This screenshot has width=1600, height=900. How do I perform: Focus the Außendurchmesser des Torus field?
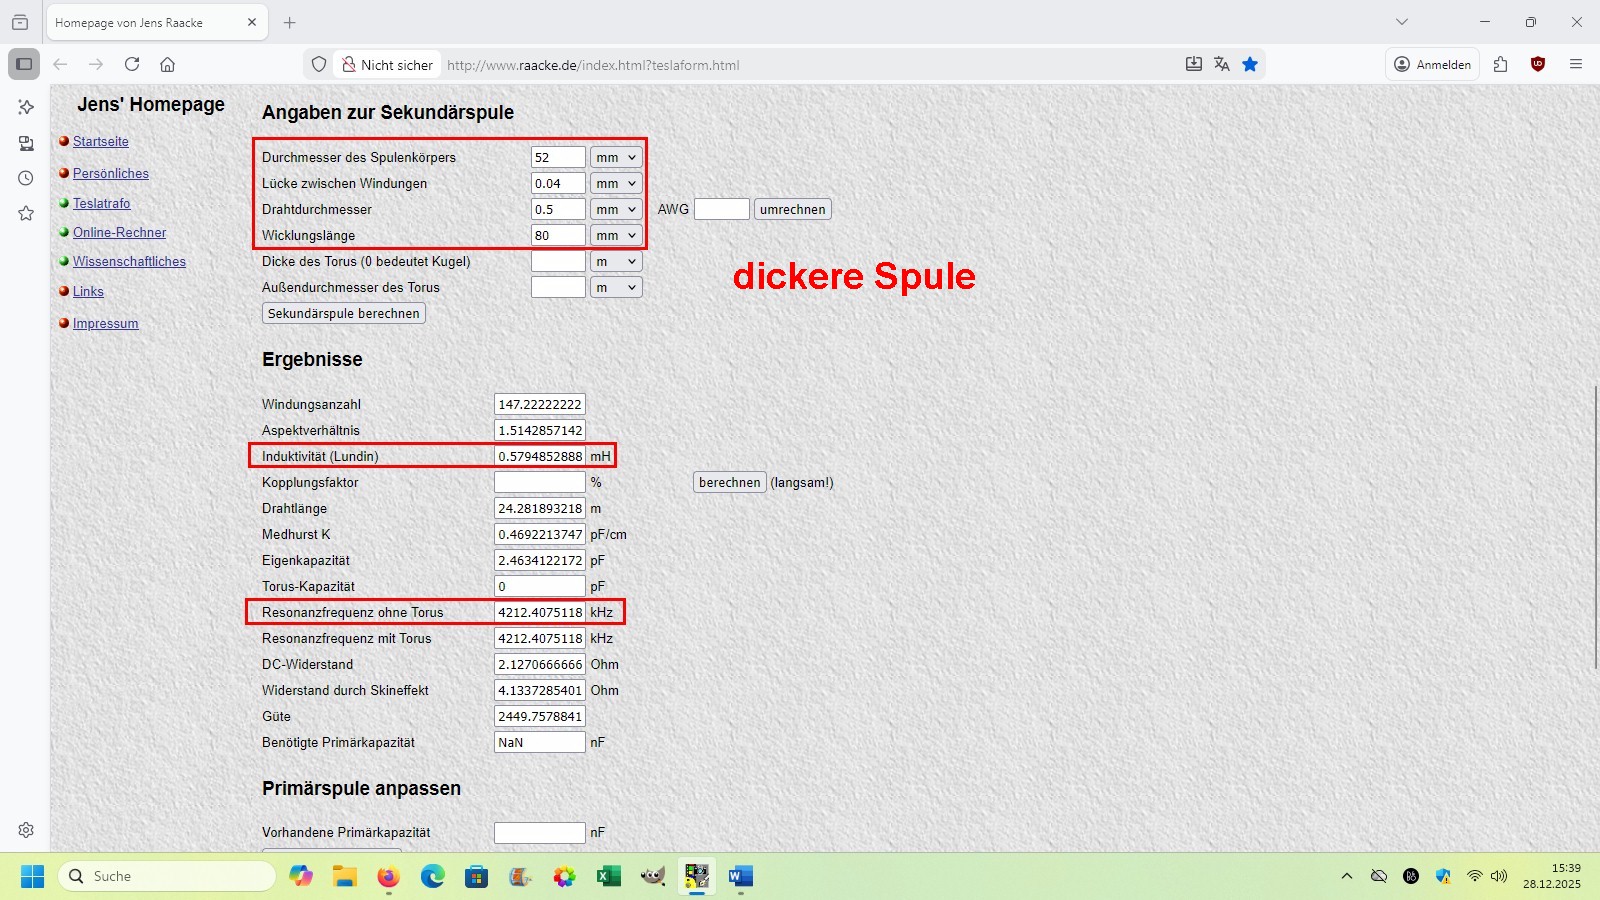(x=558, y=287)
